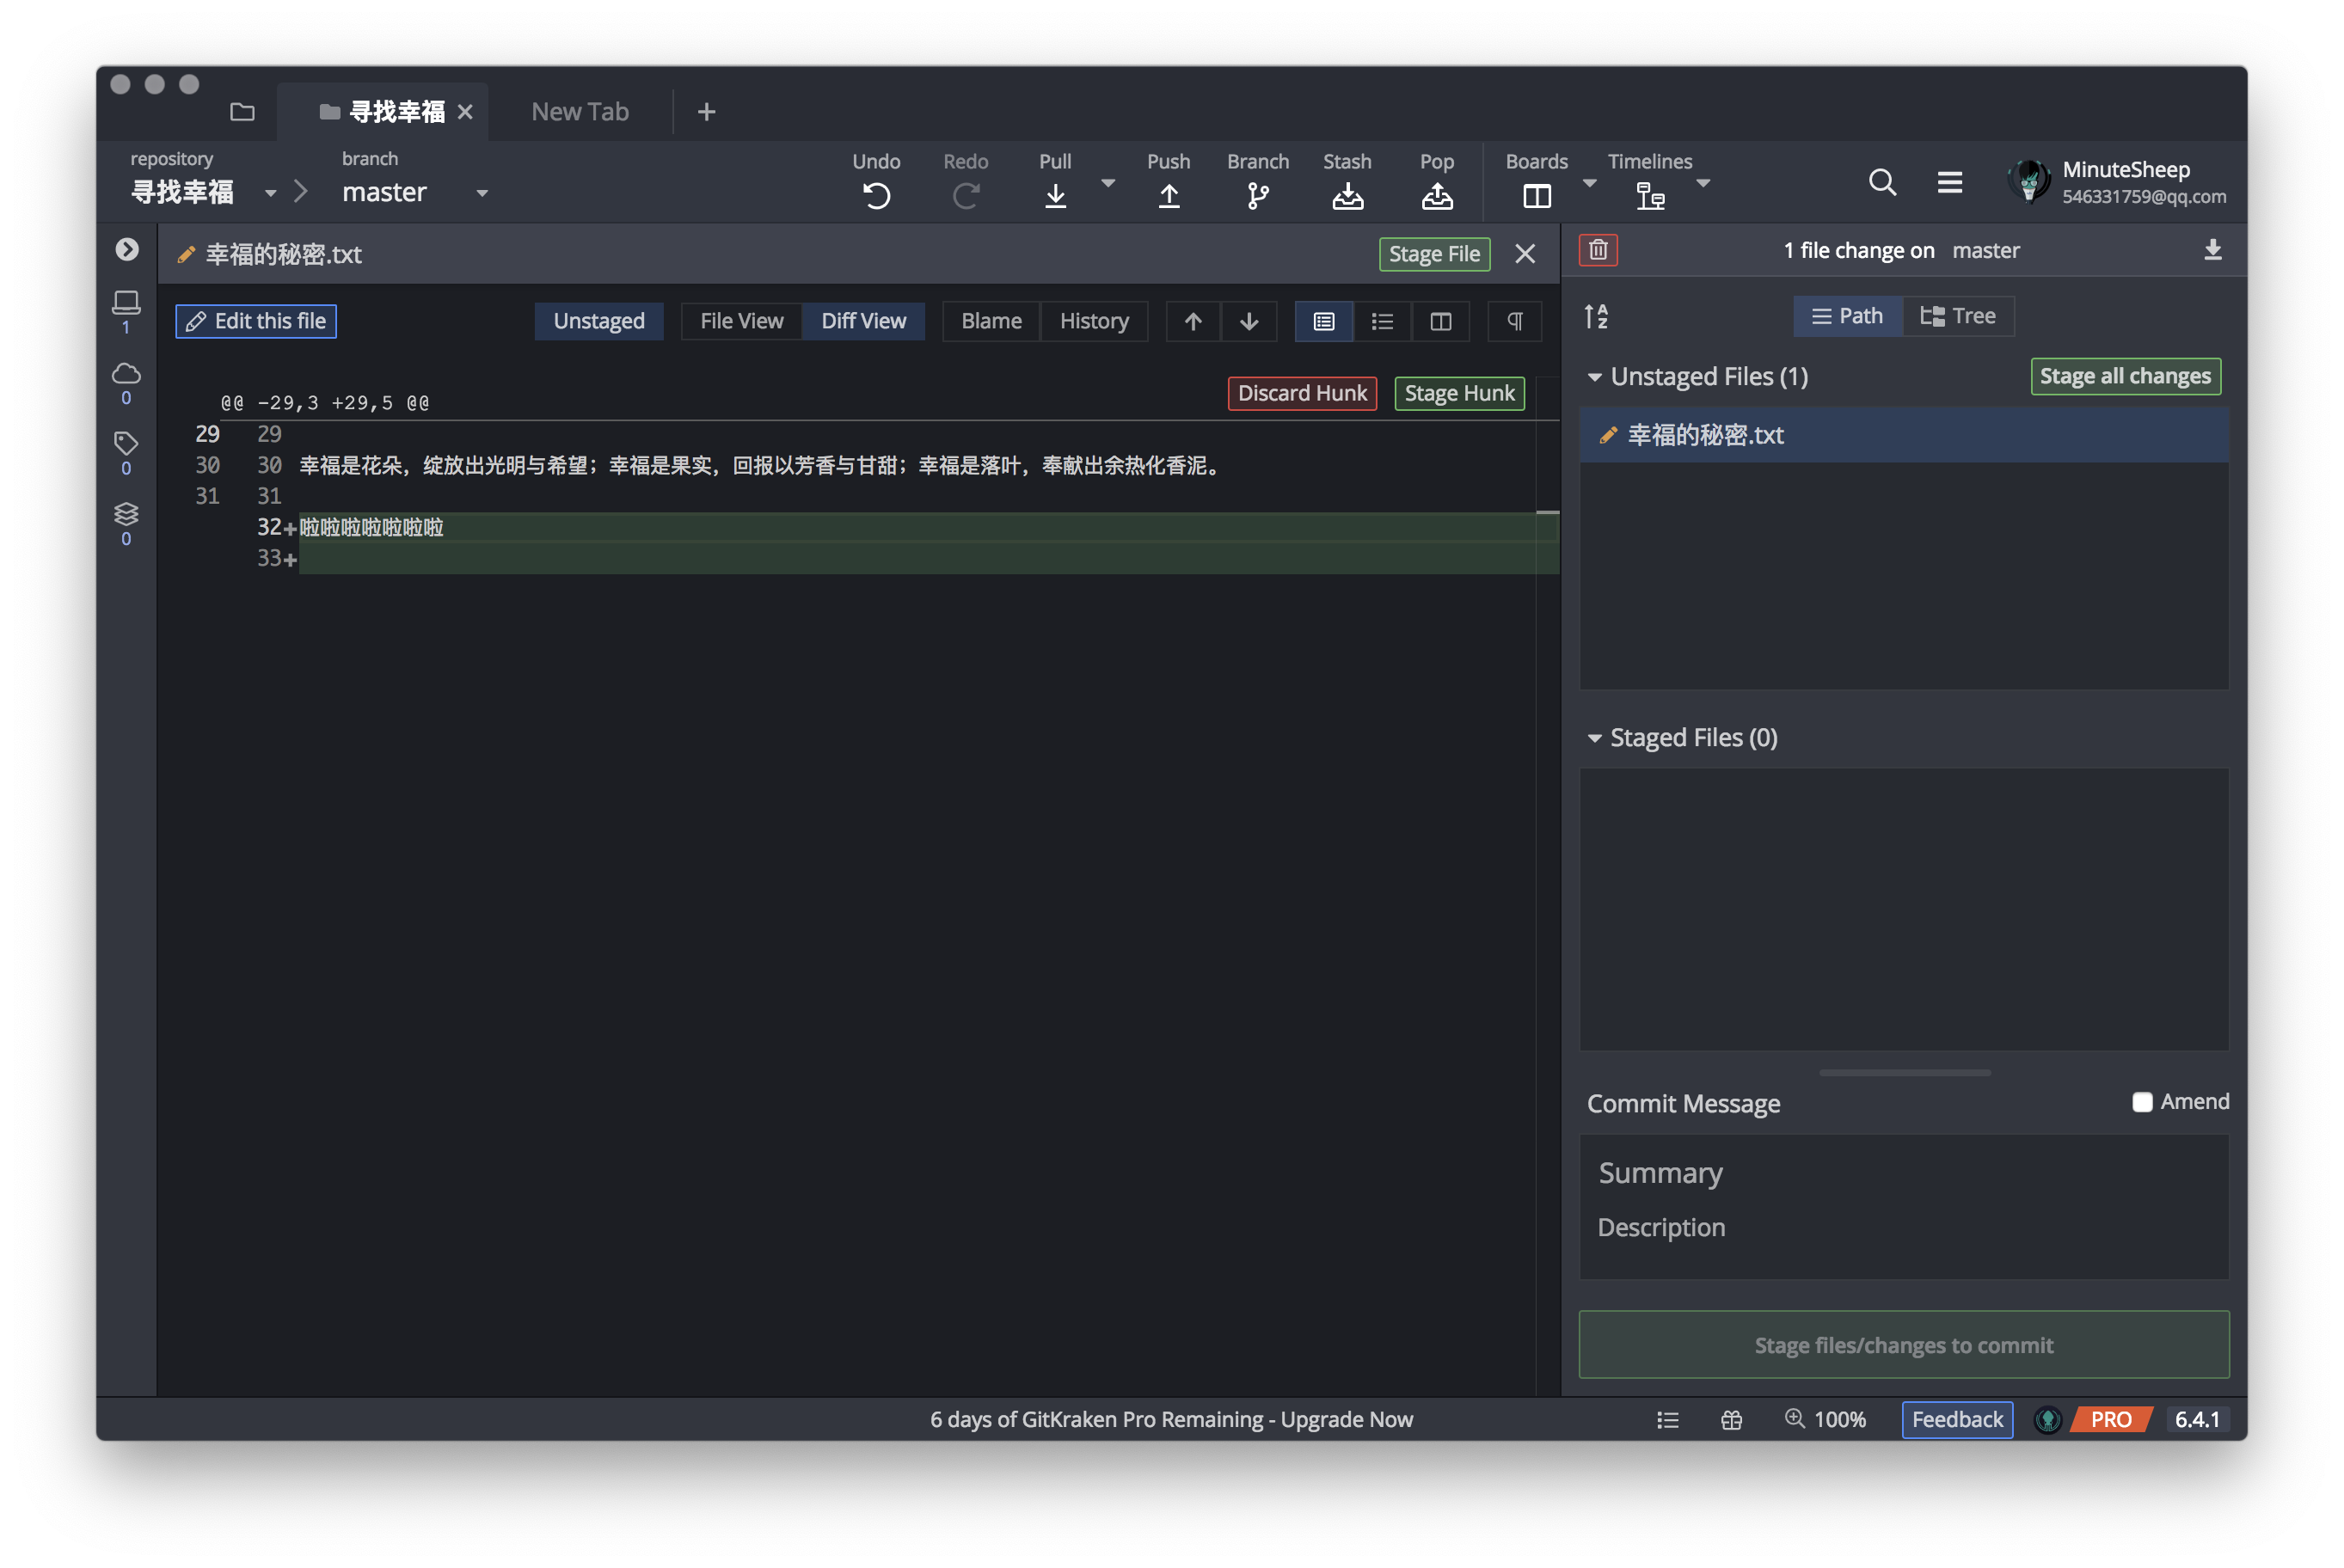Toggle split diff view layout

1440,321
